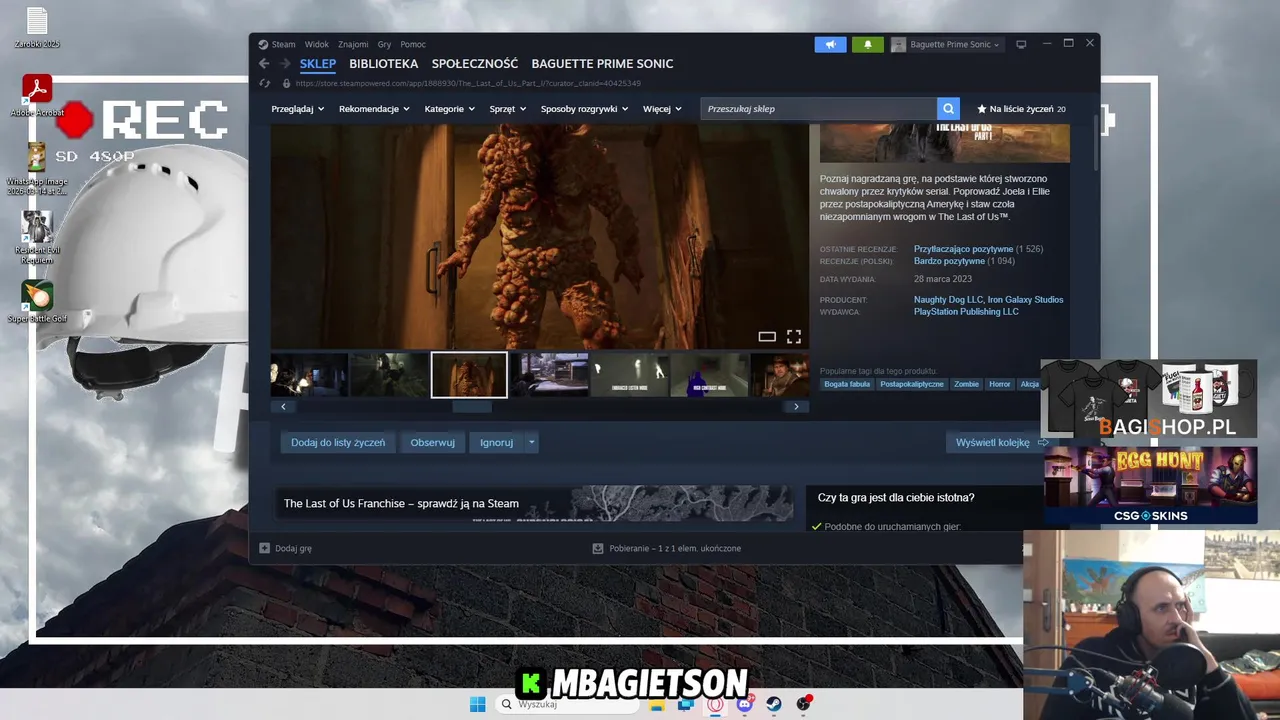Click the Horror tag

coord(1000,384)
